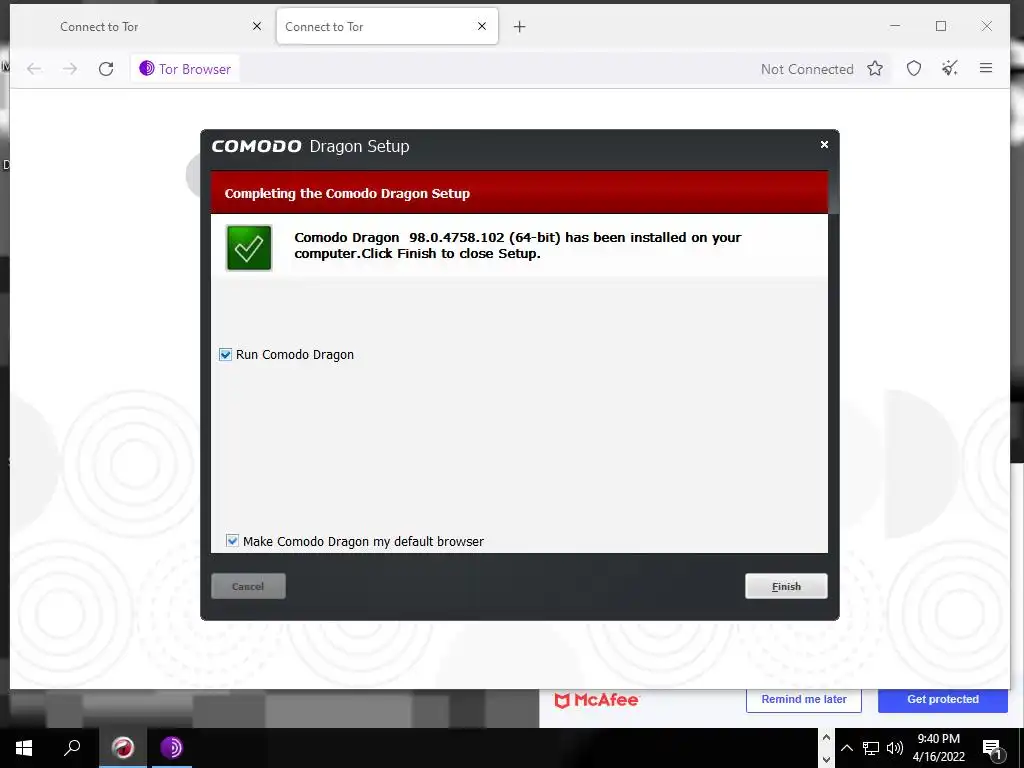The image size is (1024, 768).
Task: Click Get protected in McAfee popup
Action: (942, 699)
